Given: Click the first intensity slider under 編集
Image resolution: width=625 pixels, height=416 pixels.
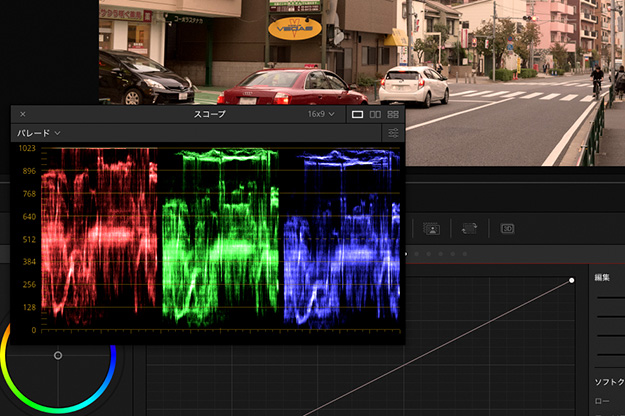Looking at the screenshot, I should (610, 297).
